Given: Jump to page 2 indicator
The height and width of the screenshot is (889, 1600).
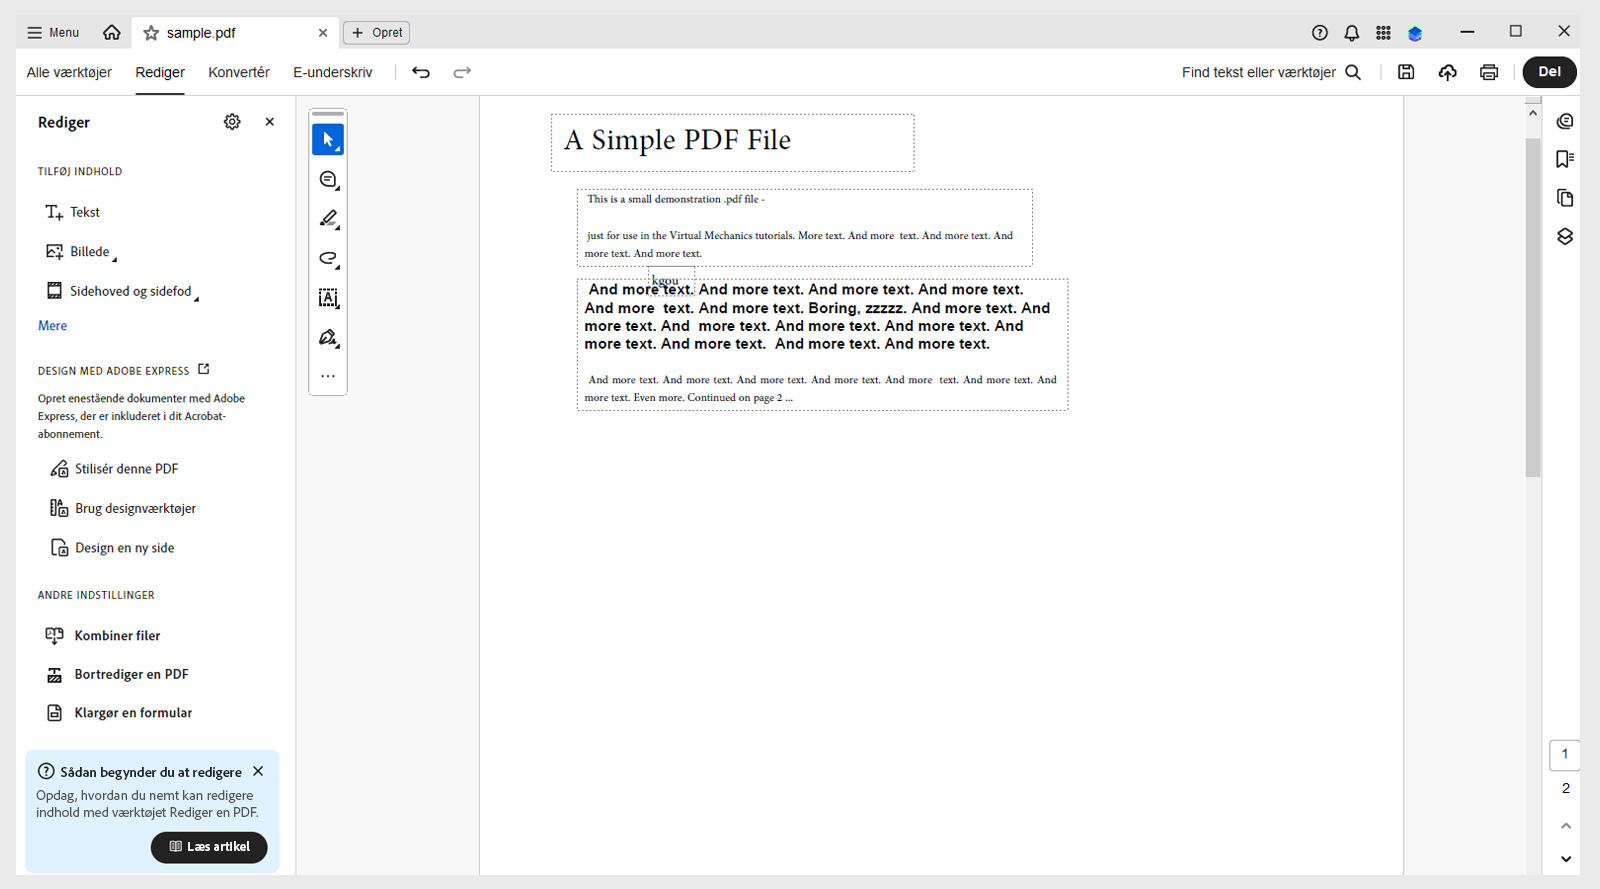Looking at the screenshot, I should [x=1565, y=789].
